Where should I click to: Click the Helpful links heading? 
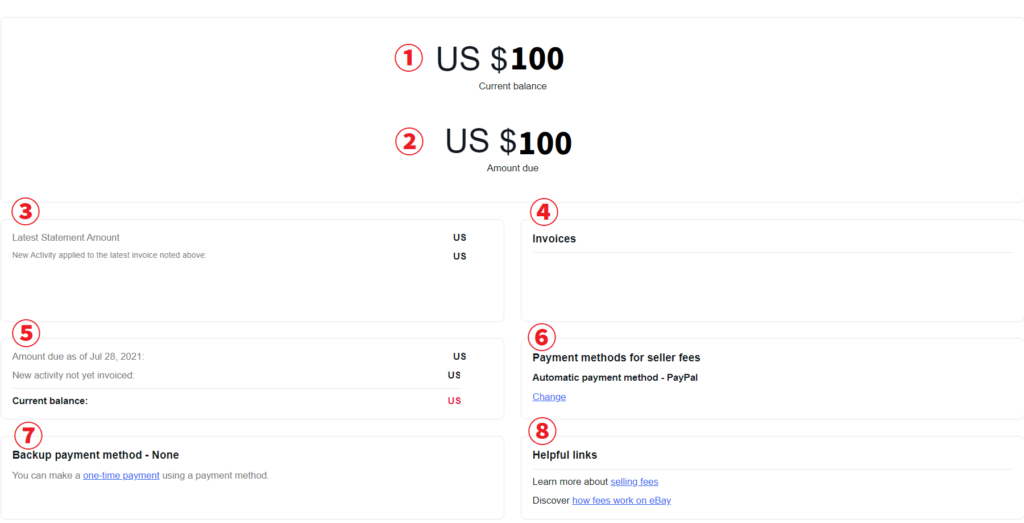pos(565,455)
